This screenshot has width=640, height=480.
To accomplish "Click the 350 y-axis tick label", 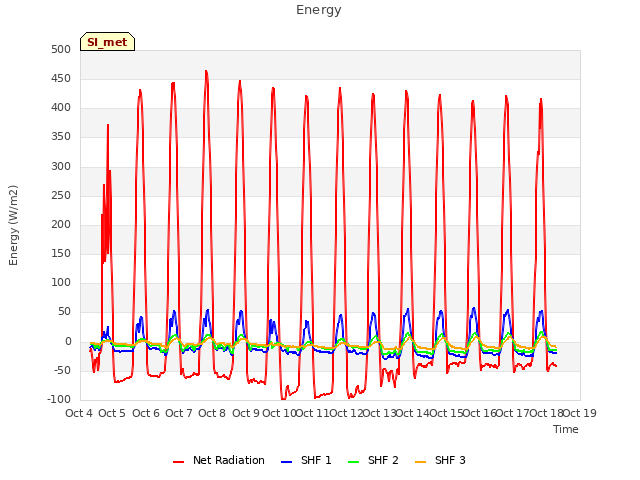I will [x=61, y=137].
